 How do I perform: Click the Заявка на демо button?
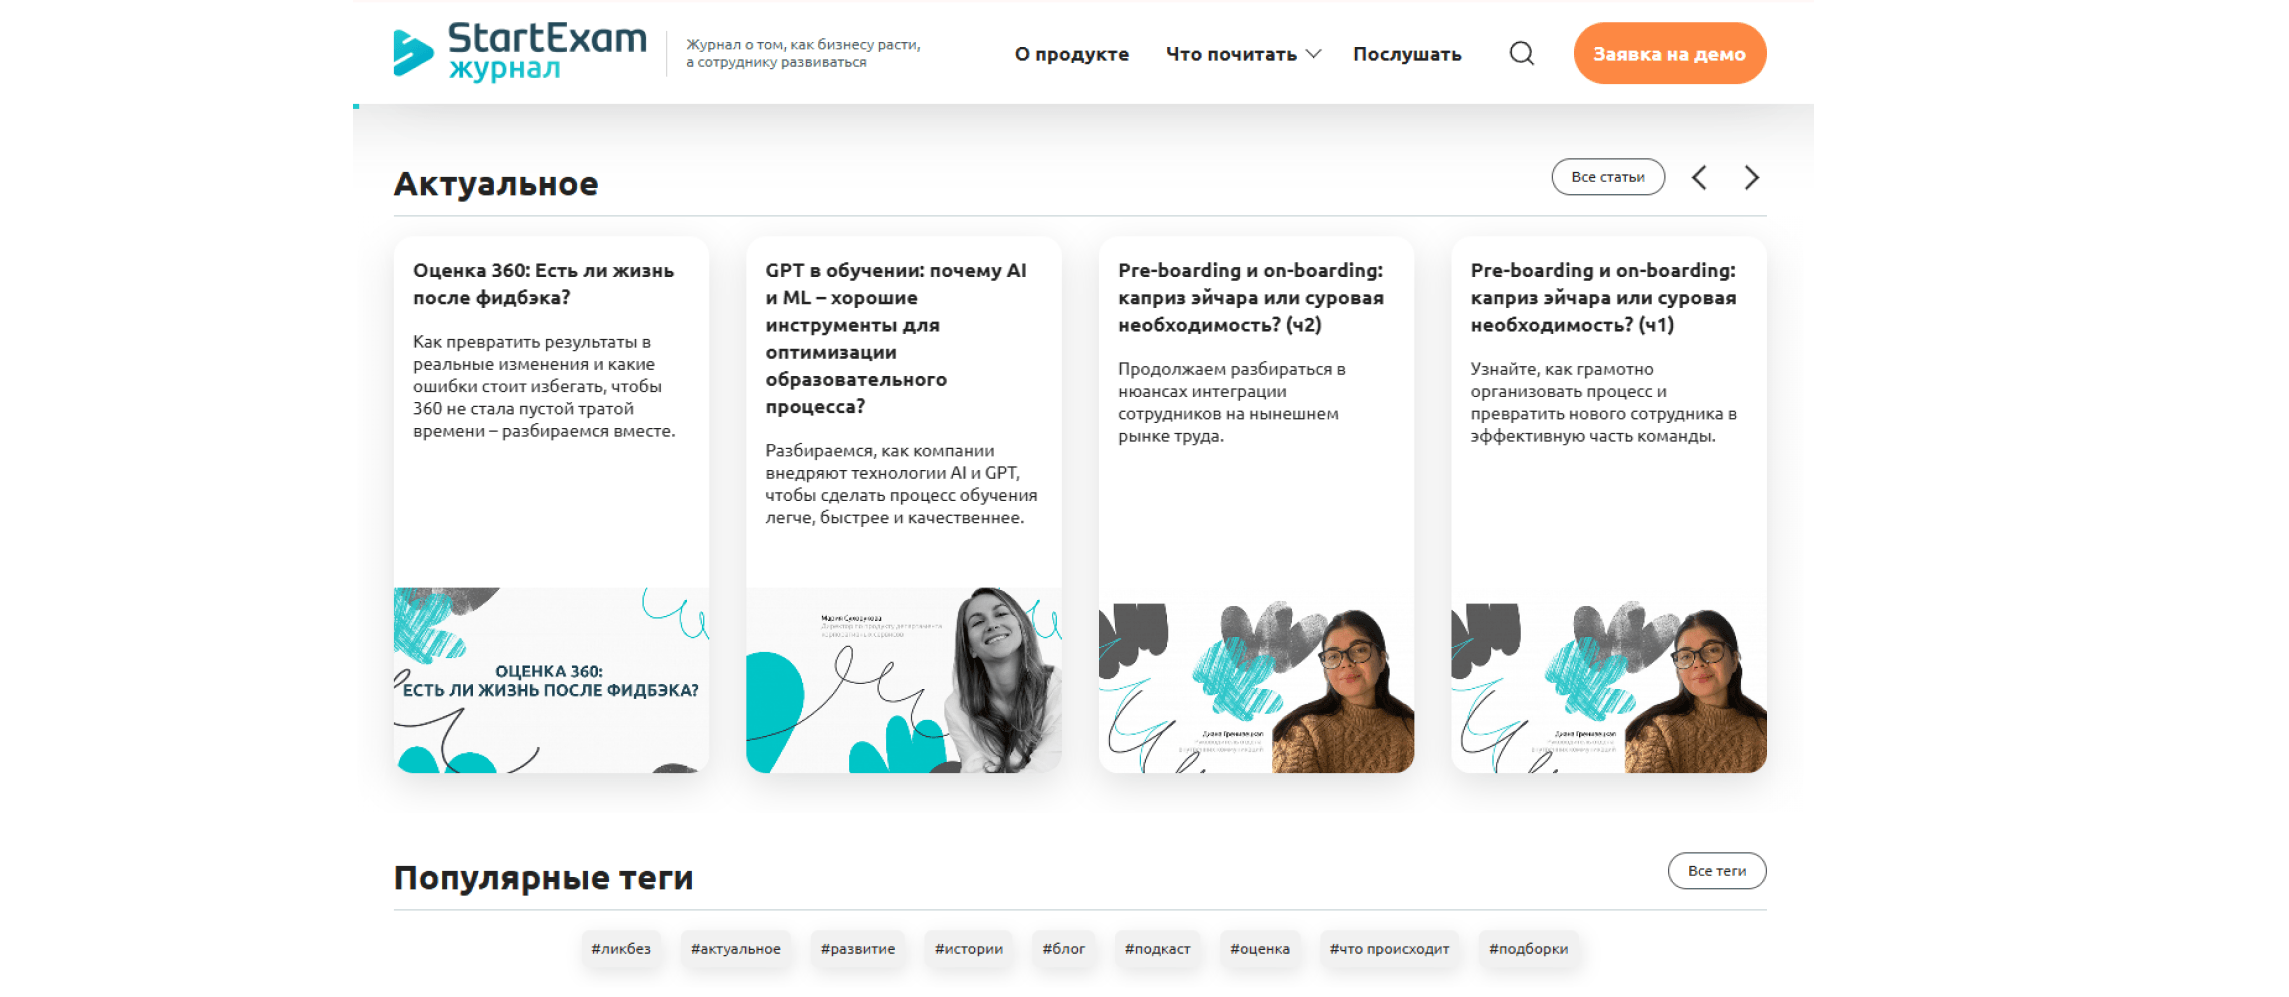pos(1669,53)
